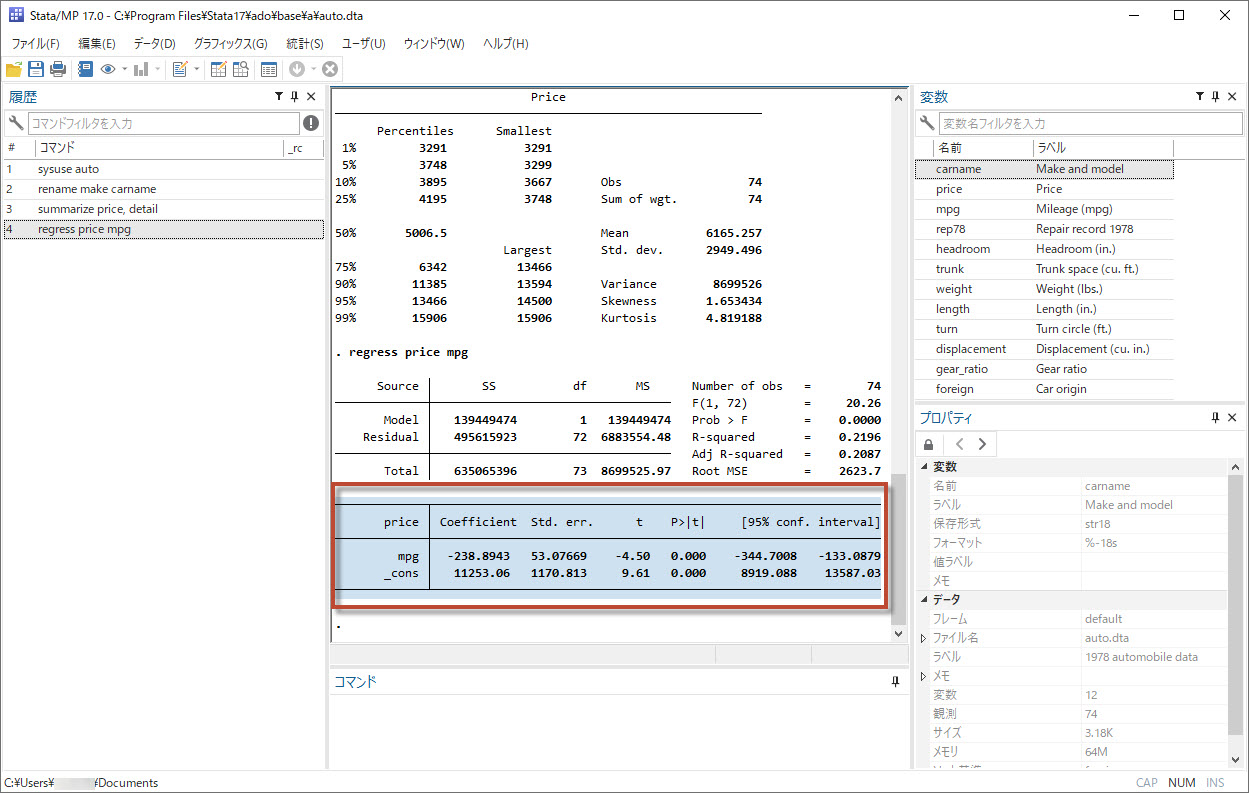Click the Print results icon
This screenshot has height=793, width=1249.
pos(58,69)
